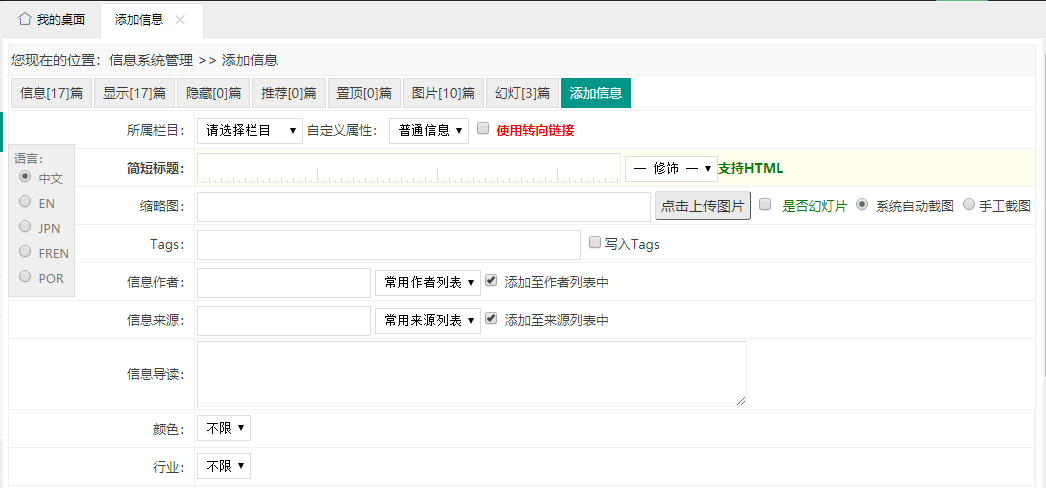Open the 普通信息 custom attribute dropdown

coord(428,130)
